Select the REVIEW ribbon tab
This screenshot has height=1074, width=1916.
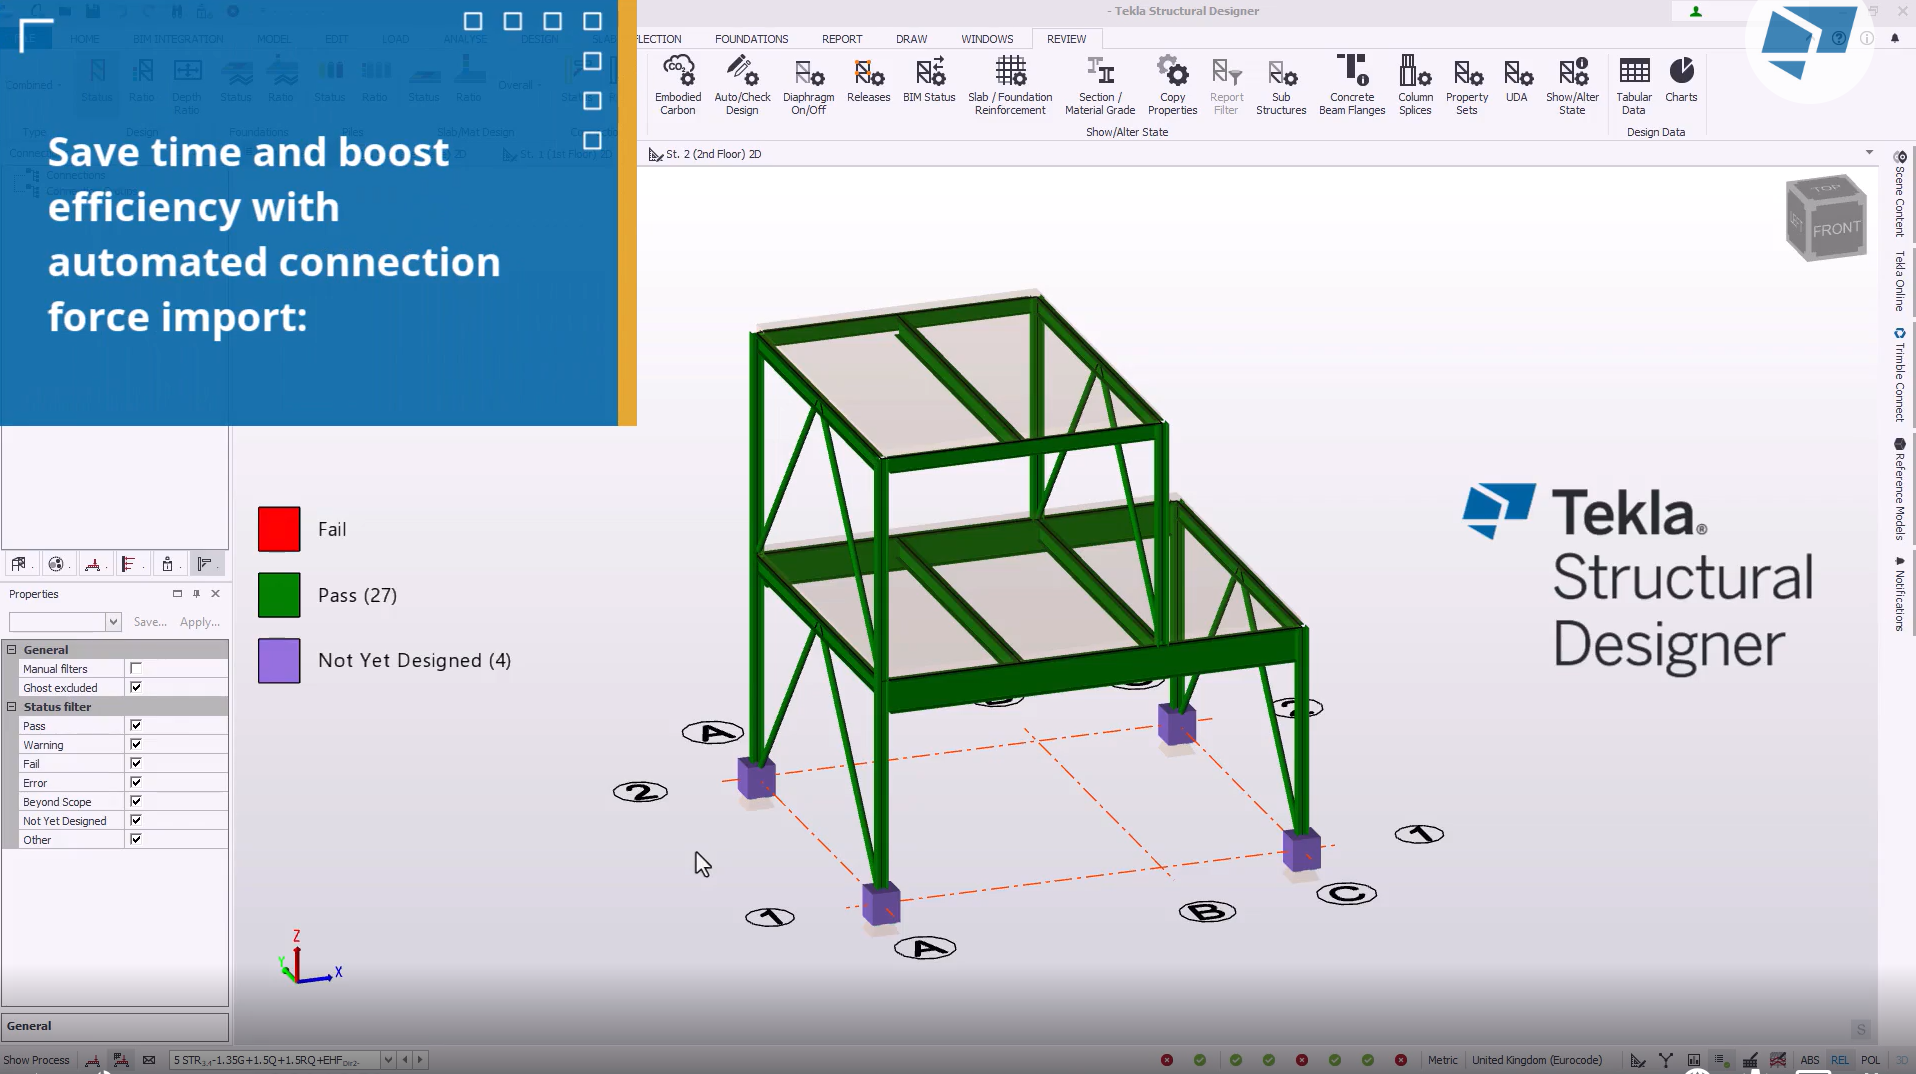coord(1066,39)
